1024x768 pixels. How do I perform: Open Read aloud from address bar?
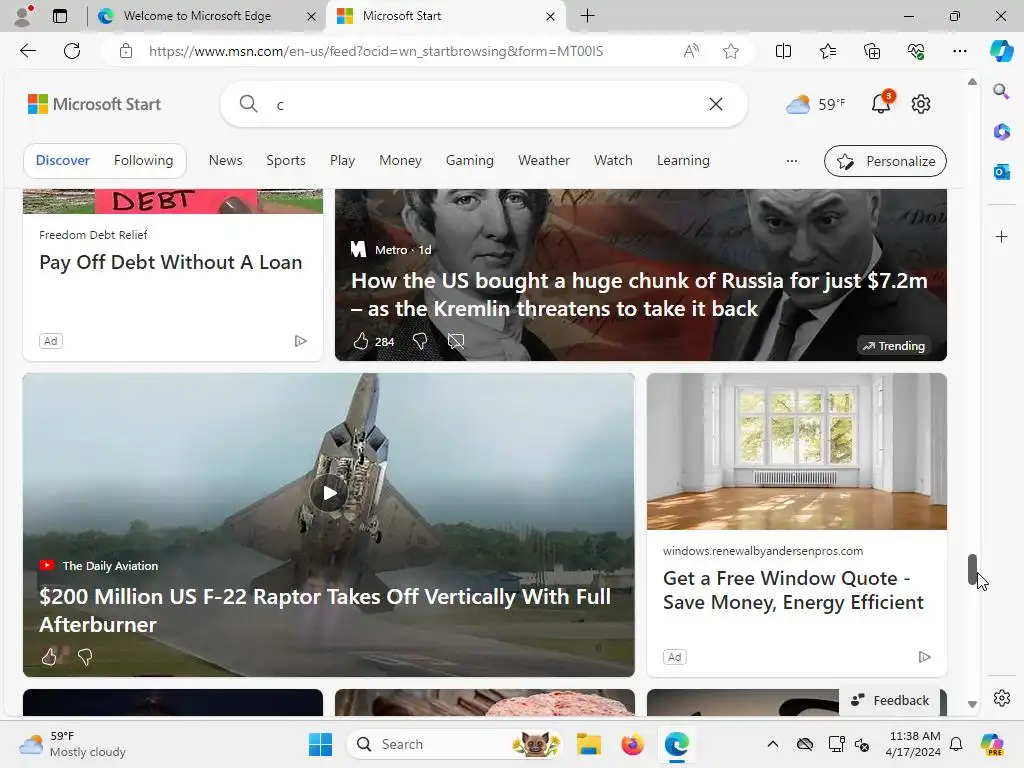click(x=691, y=51)
